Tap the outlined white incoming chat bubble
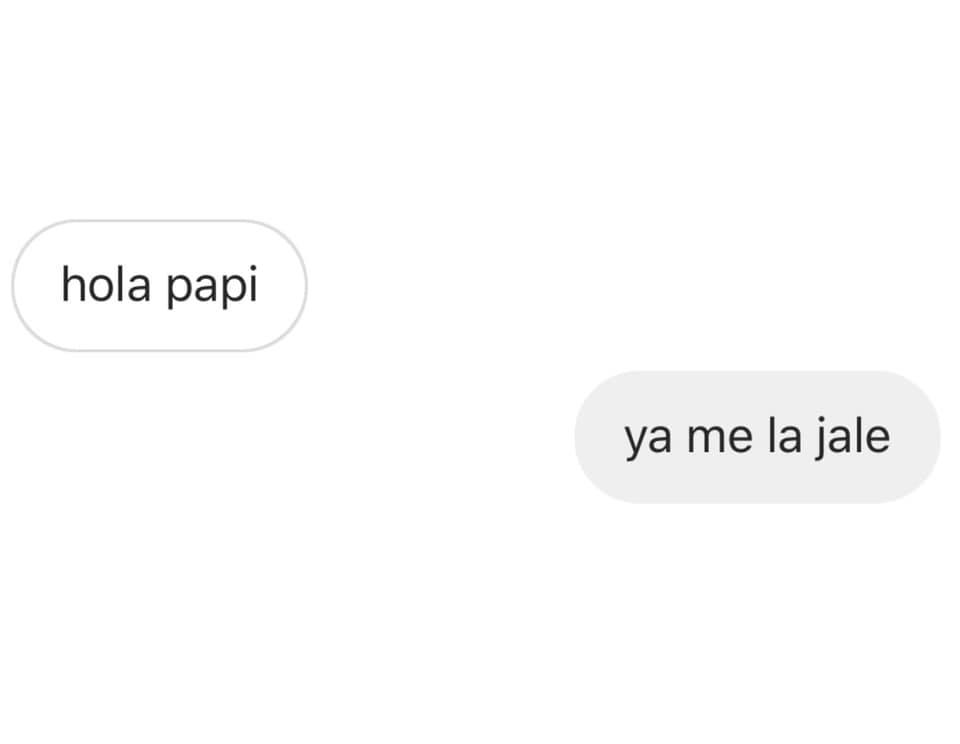Screen dimensions: 960x744 [x=159, y=285]
